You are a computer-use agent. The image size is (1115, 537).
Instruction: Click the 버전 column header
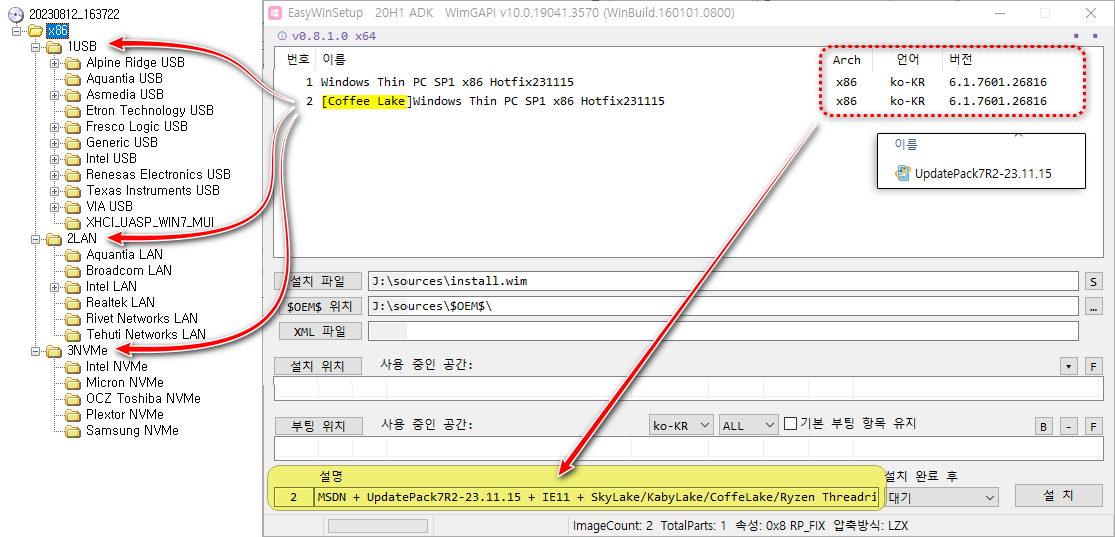click(961, 59)
